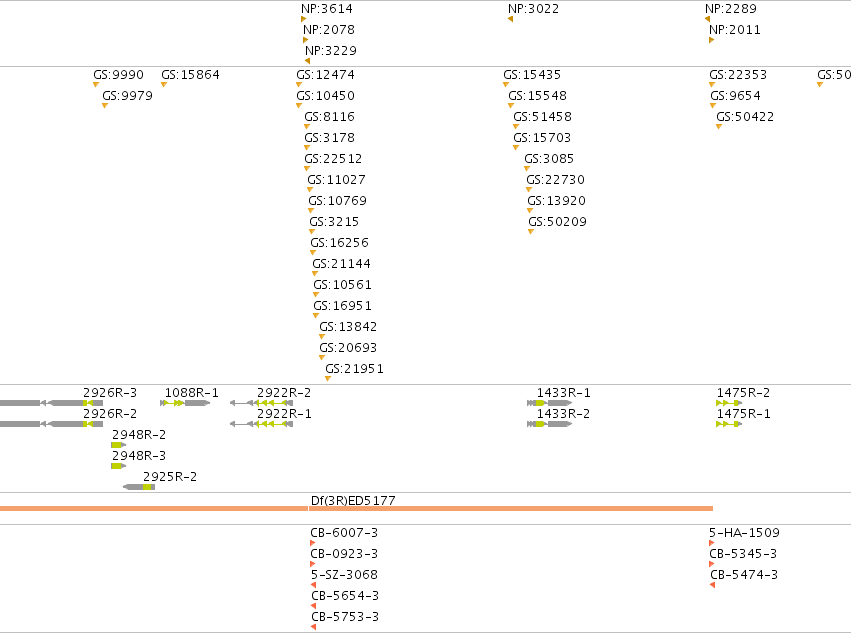Viewport: 851px width, 633px height.
Task: Select the 1433R-1 gene glyph
Action: click(549, 403)
